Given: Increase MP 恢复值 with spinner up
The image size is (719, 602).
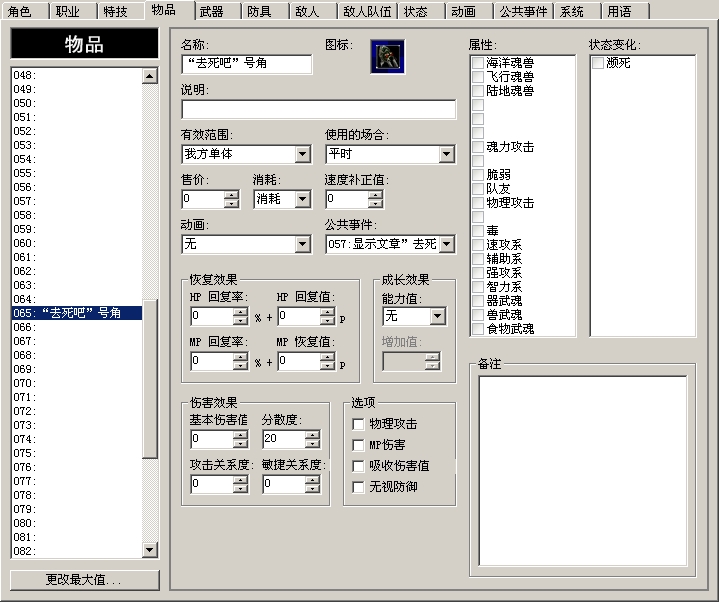Looking at the screenshot, I should (x=327, y=357).
